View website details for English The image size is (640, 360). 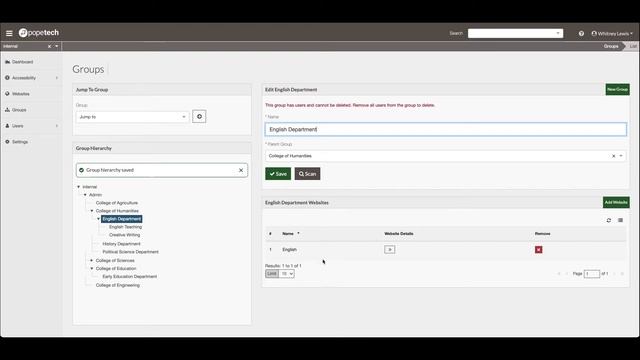coord(389,249)
